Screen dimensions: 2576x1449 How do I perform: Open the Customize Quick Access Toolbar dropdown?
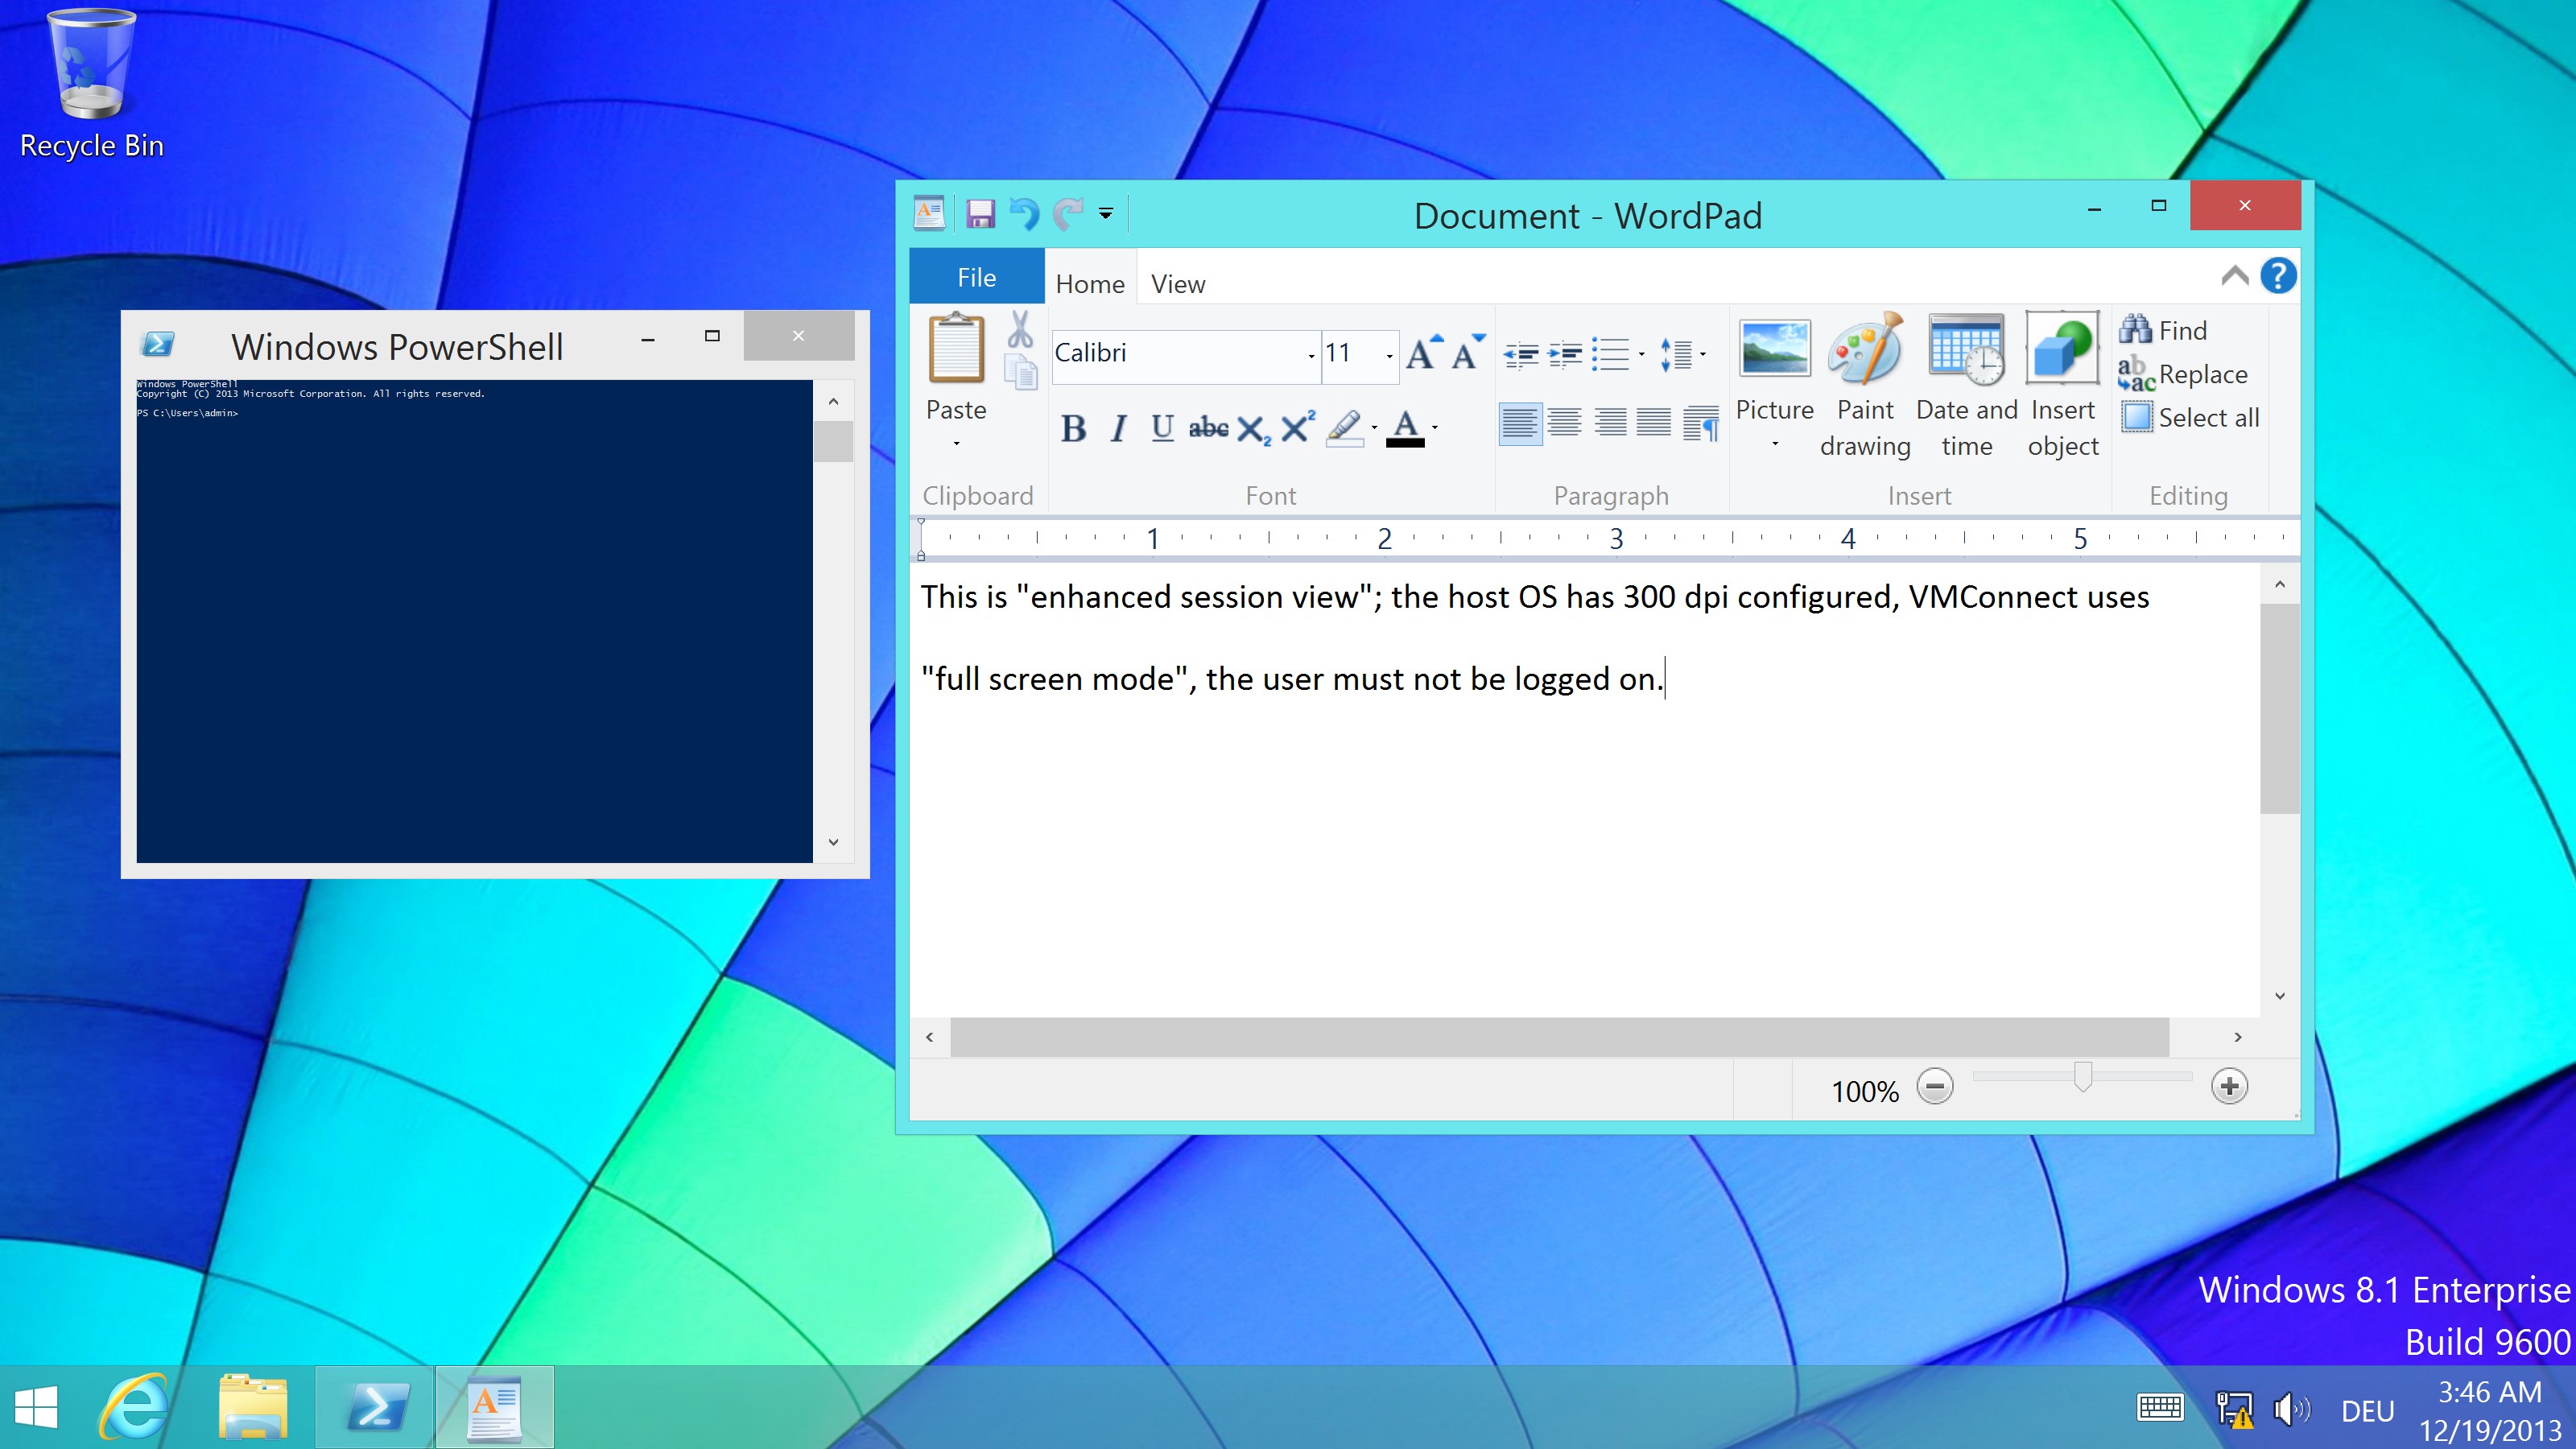coord(1106,213)
